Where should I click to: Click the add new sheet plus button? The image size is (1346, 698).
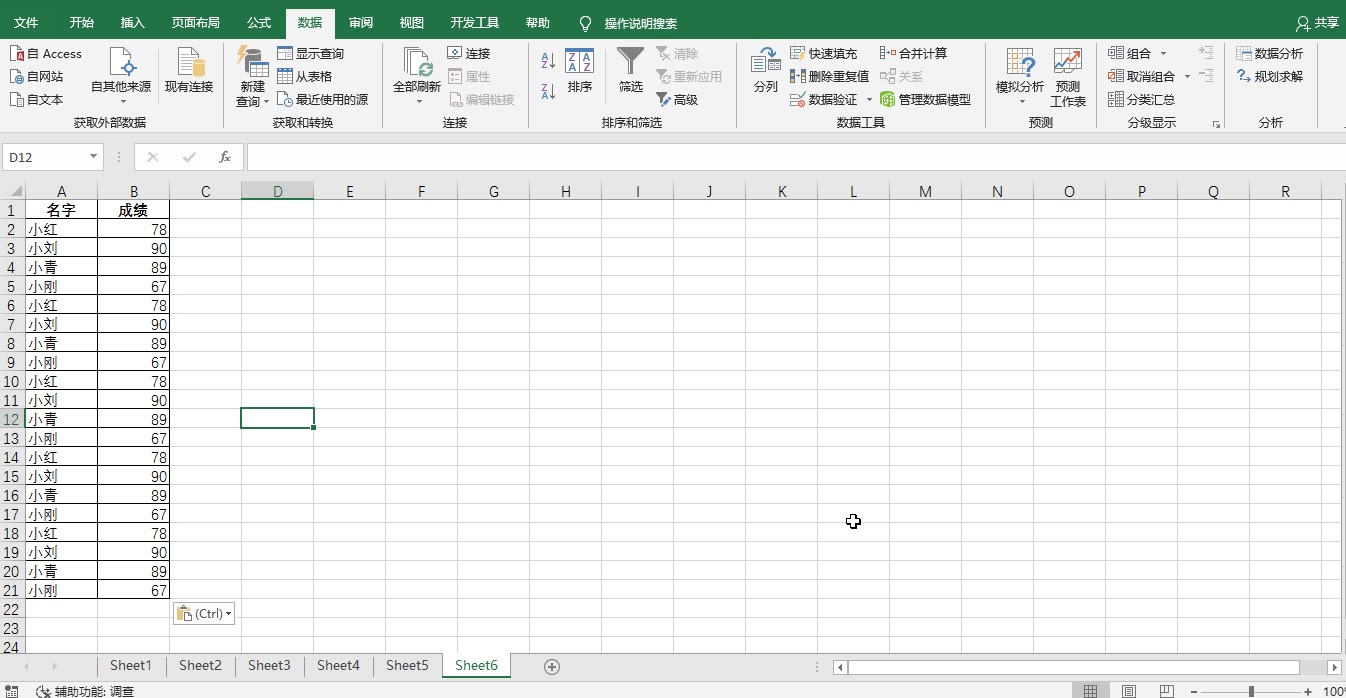point(551,665)
